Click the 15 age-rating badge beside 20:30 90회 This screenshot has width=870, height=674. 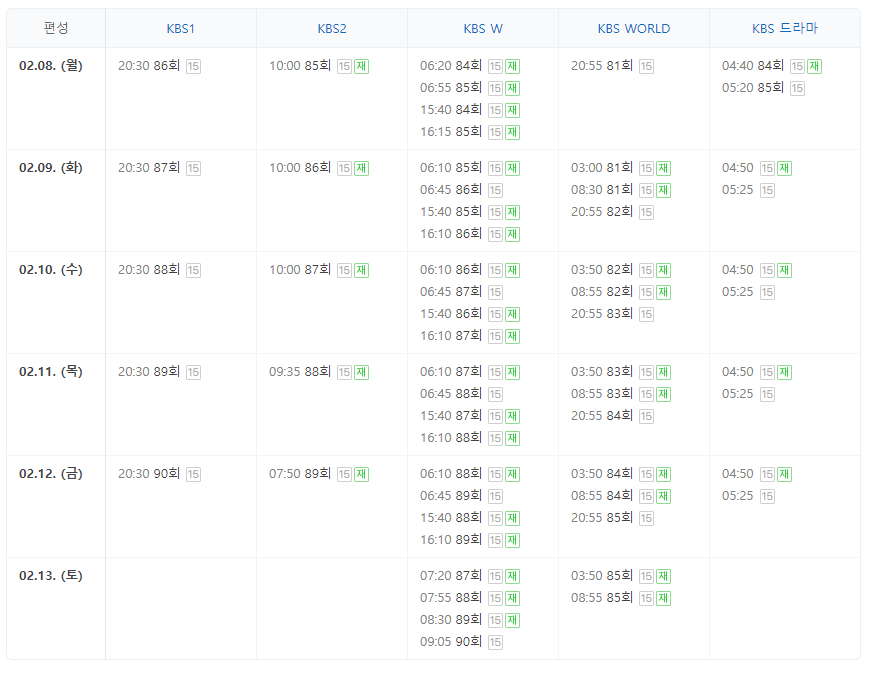pyautogui.click(x=193, y=475)
